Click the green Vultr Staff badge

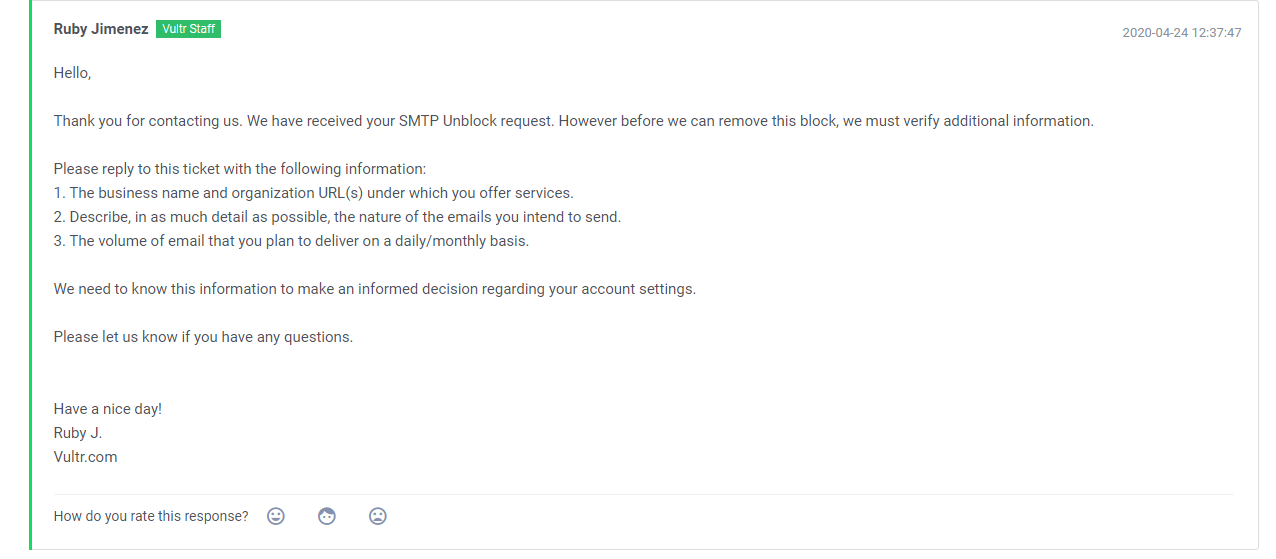[188, 29]
